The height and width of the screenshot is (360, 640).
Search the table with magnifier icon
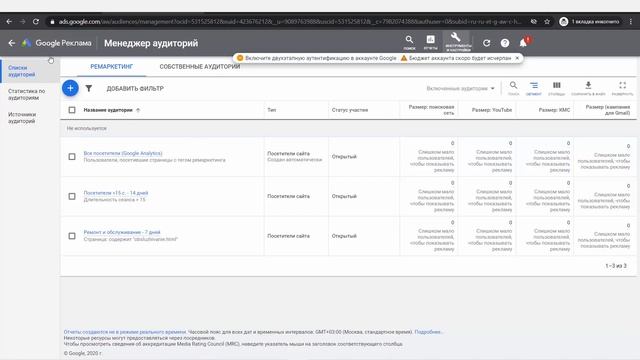coord(513,88)
